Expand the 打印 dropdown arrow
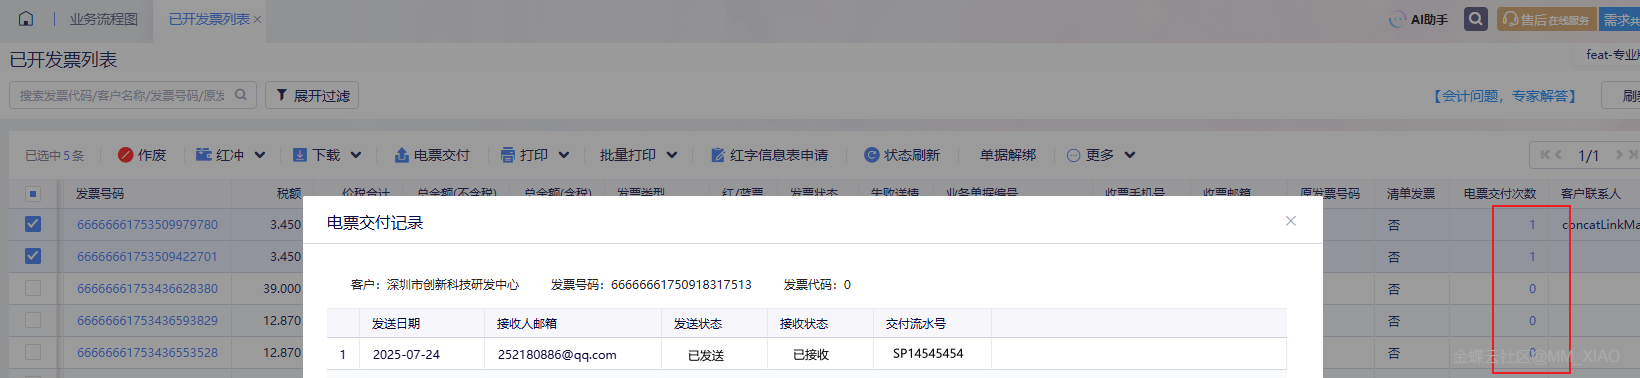 [564, 155]
